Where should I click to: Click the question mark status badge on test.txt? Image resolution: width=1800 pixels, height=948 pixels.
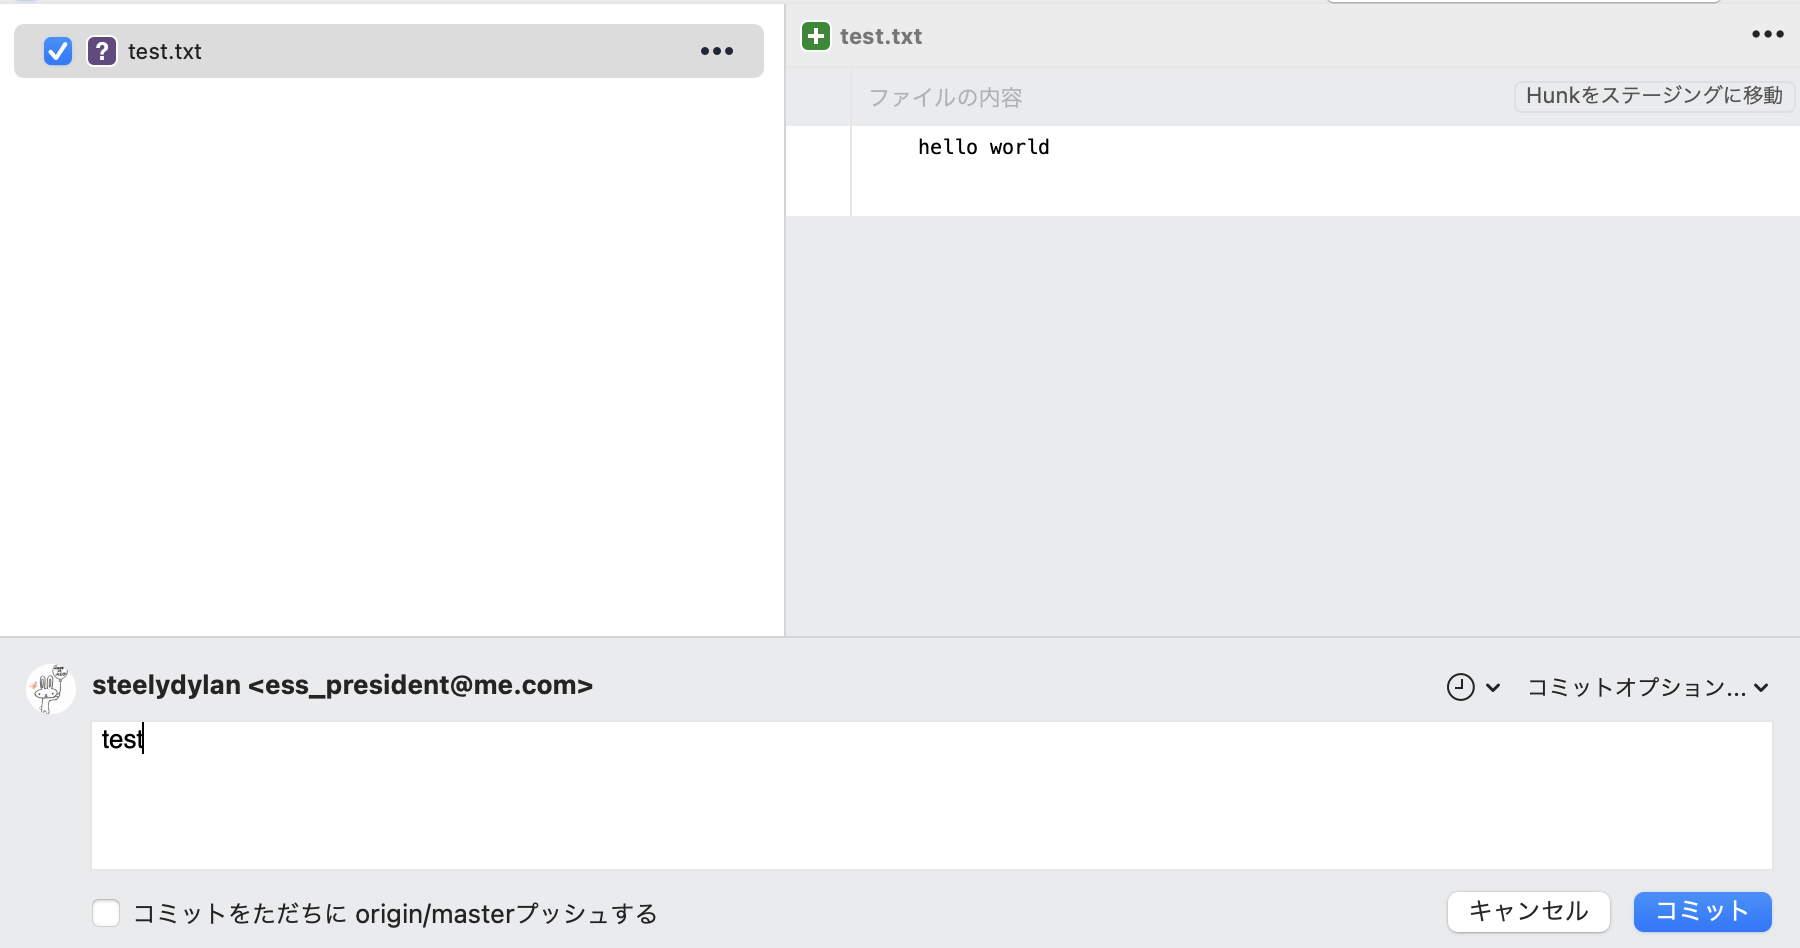[x=101, y=51]
